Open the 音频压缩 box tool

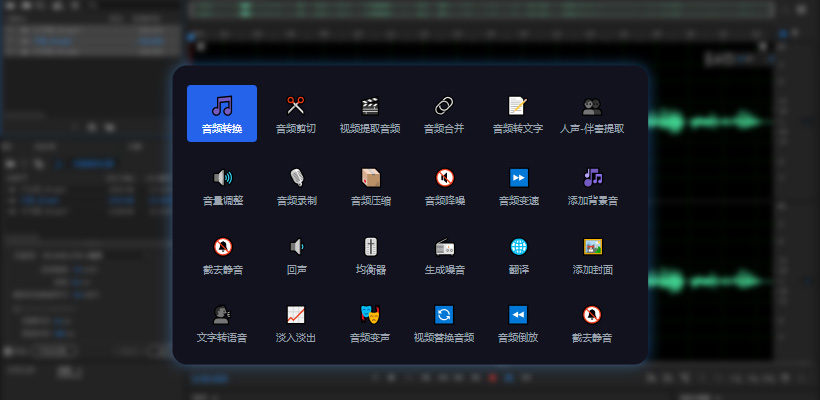point(370,186)
